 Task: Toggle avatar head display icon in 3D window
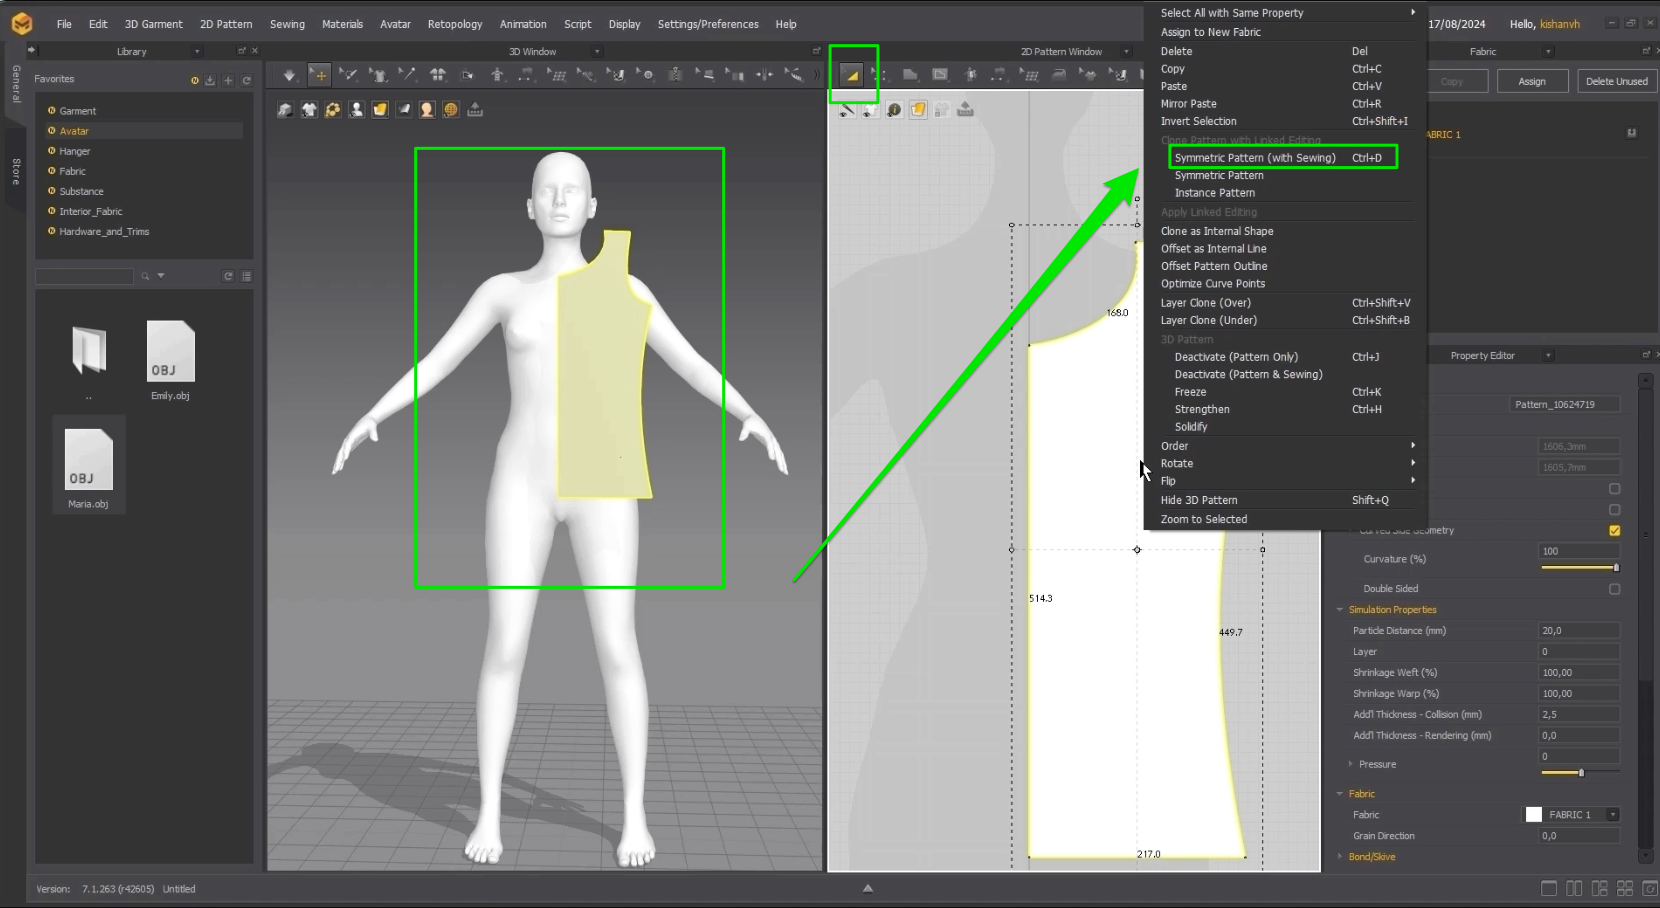(427, 110)
